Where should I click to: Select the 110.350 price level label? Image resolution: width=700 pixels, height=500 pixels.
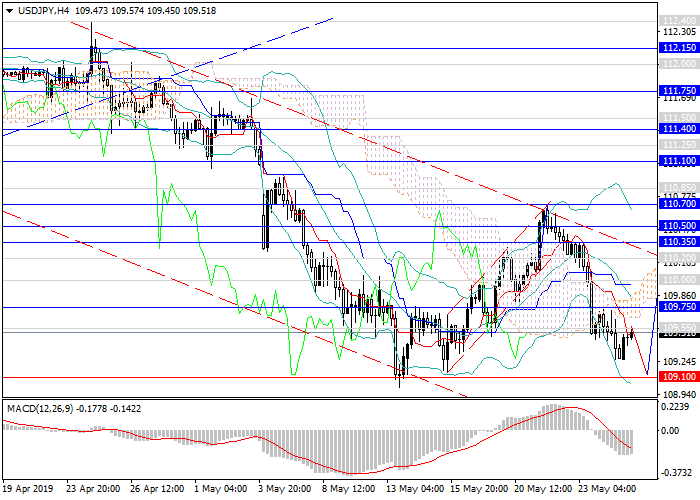click(678, 242)
